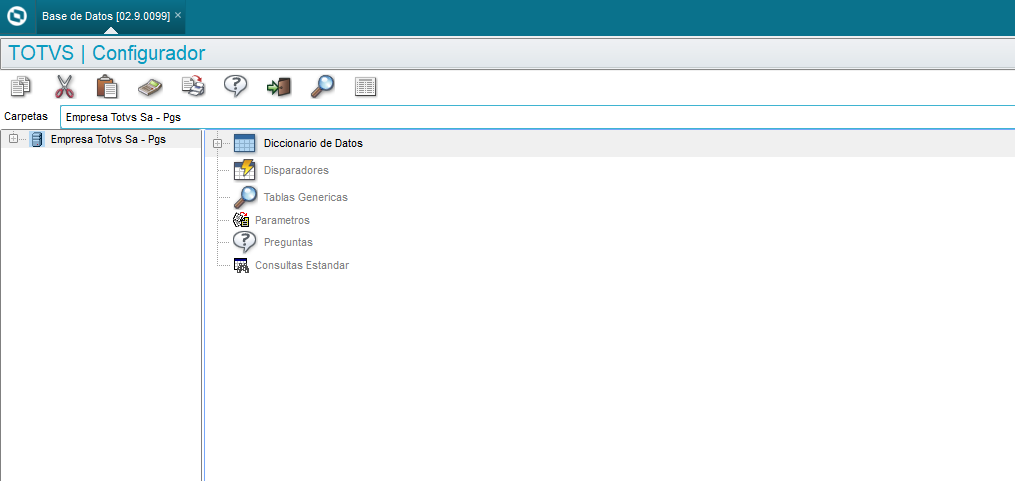
Task: Expand the Diccionario de Datos node
Action: pyautogui.click(x=218, y=144)
